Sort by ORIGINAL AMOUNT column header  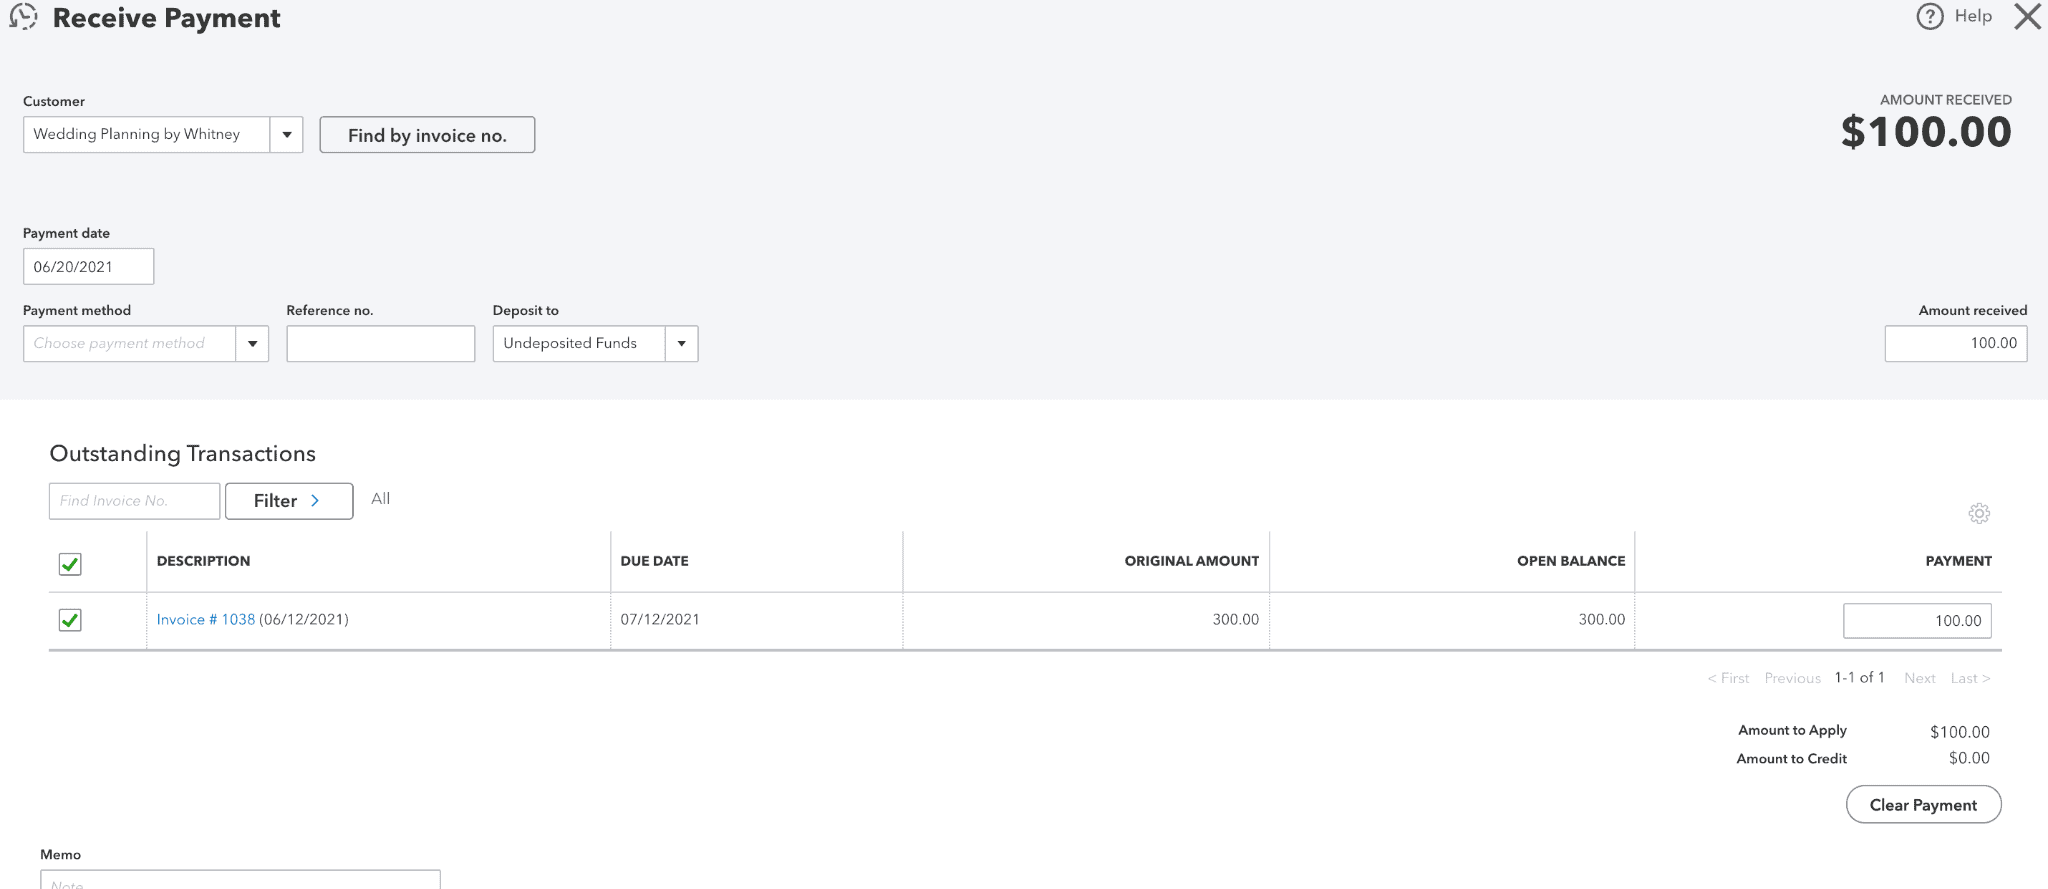[1191, 561]
